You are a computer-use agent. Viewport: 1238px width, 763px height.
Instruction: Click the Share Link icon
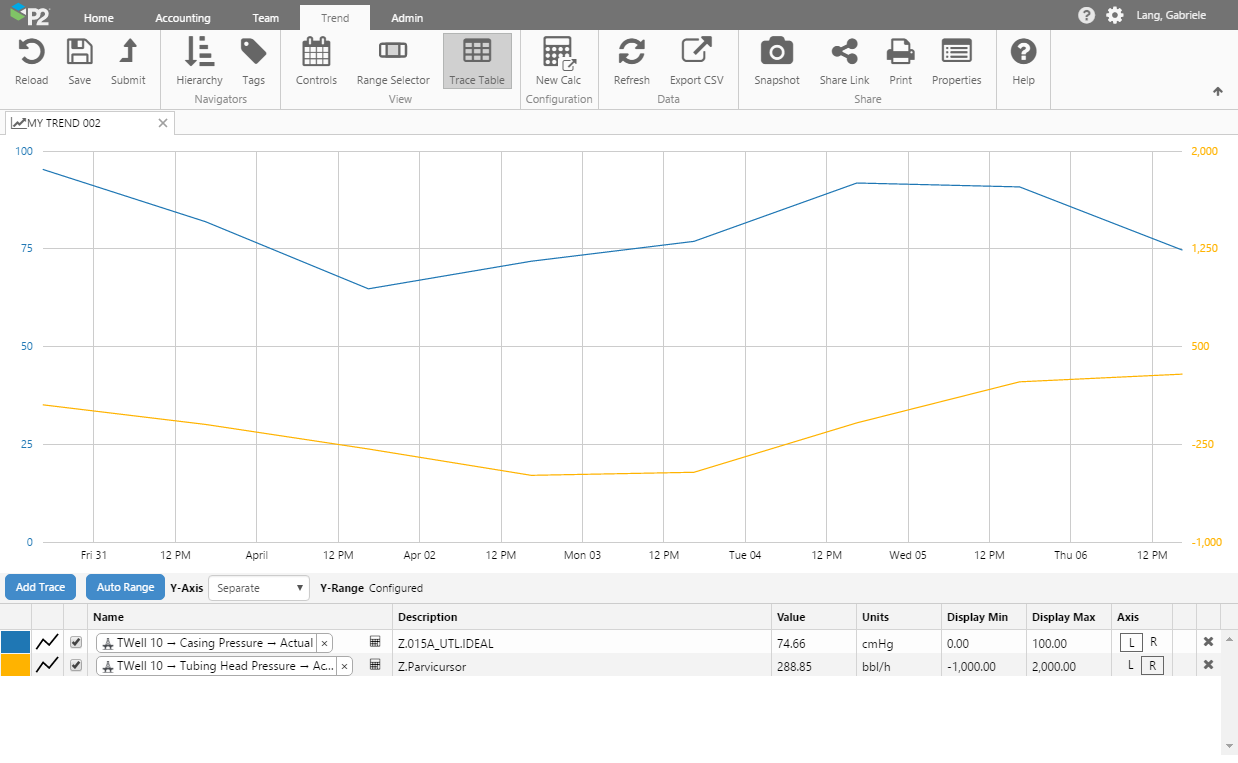click(x=844, y=53)
